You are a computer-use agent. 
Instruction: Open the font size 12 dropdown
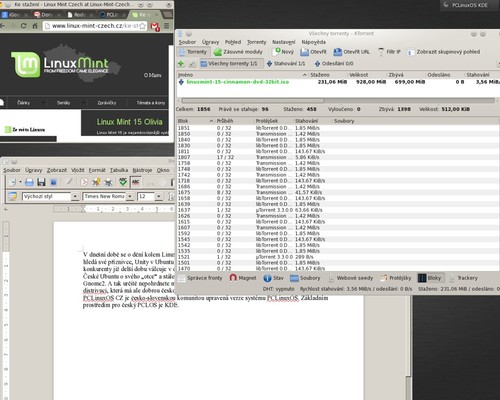pos(159,196)
